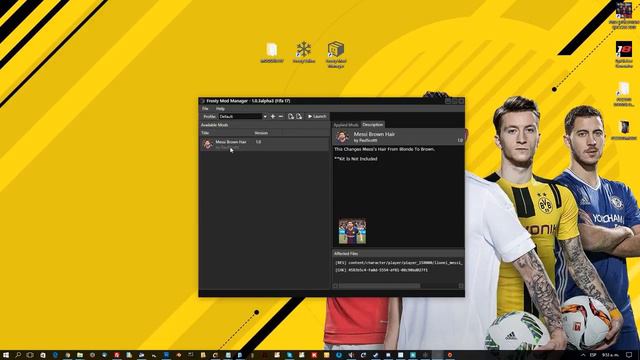
Task: Switch to the Applied Mods tab
Action: [346, 124]
